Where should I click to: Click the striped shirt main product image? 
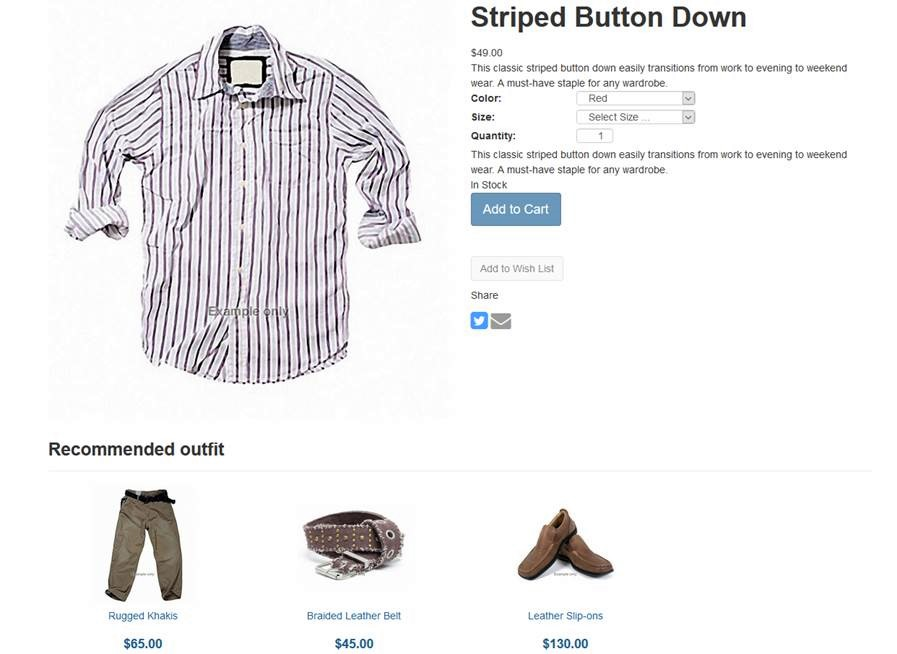pyautogui.click(x=250, y=210)
